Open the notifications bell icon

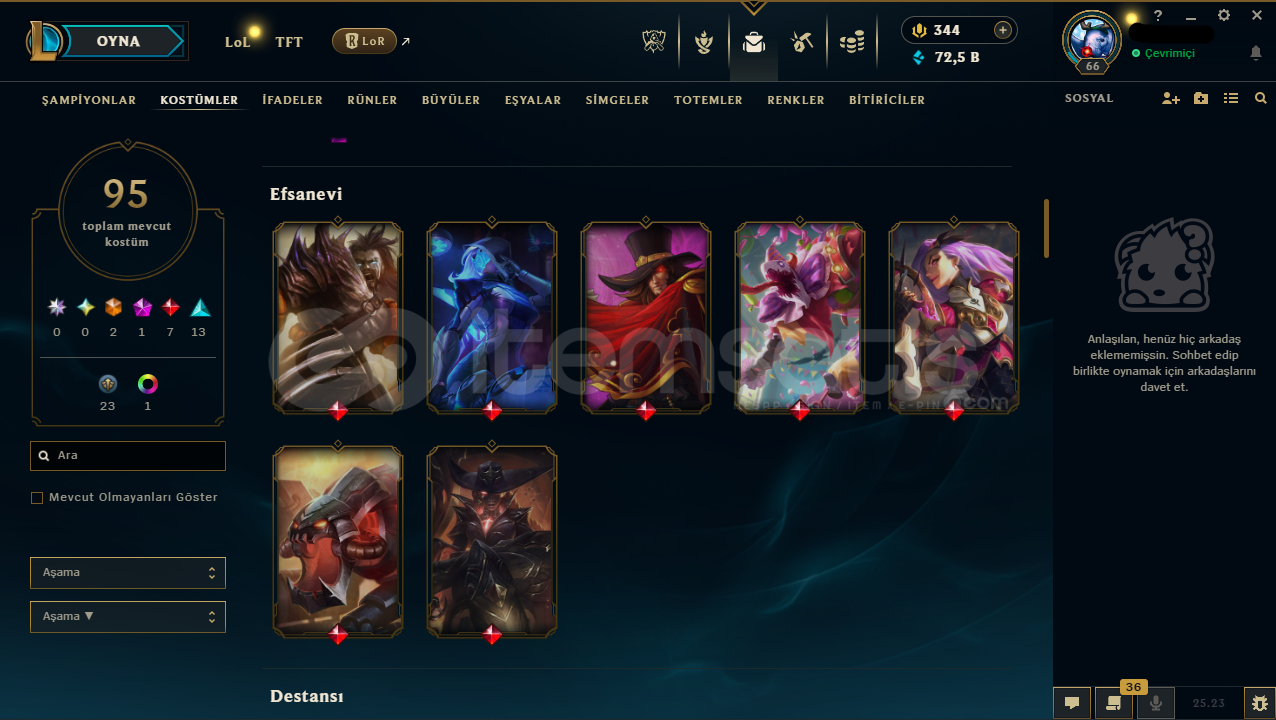click(1256, 53)
